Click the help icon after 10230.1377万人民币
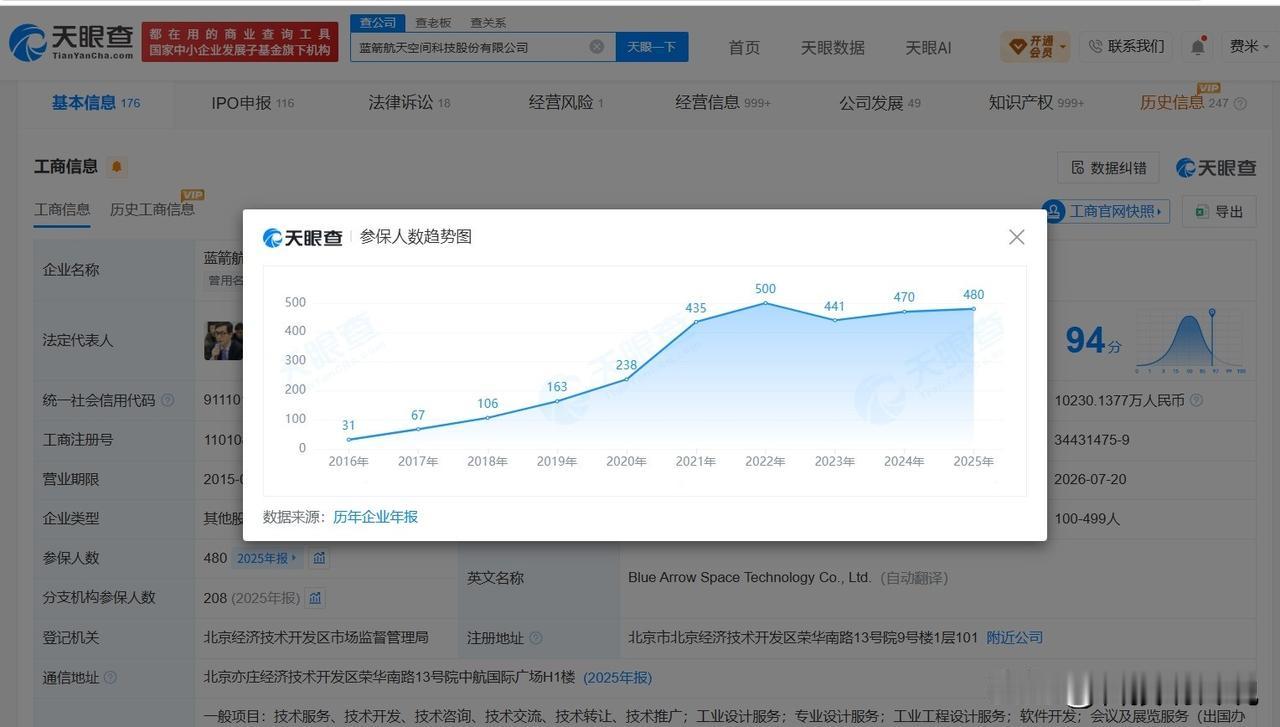Screen dimensions: 1280x727 [x=1196, y=400]
